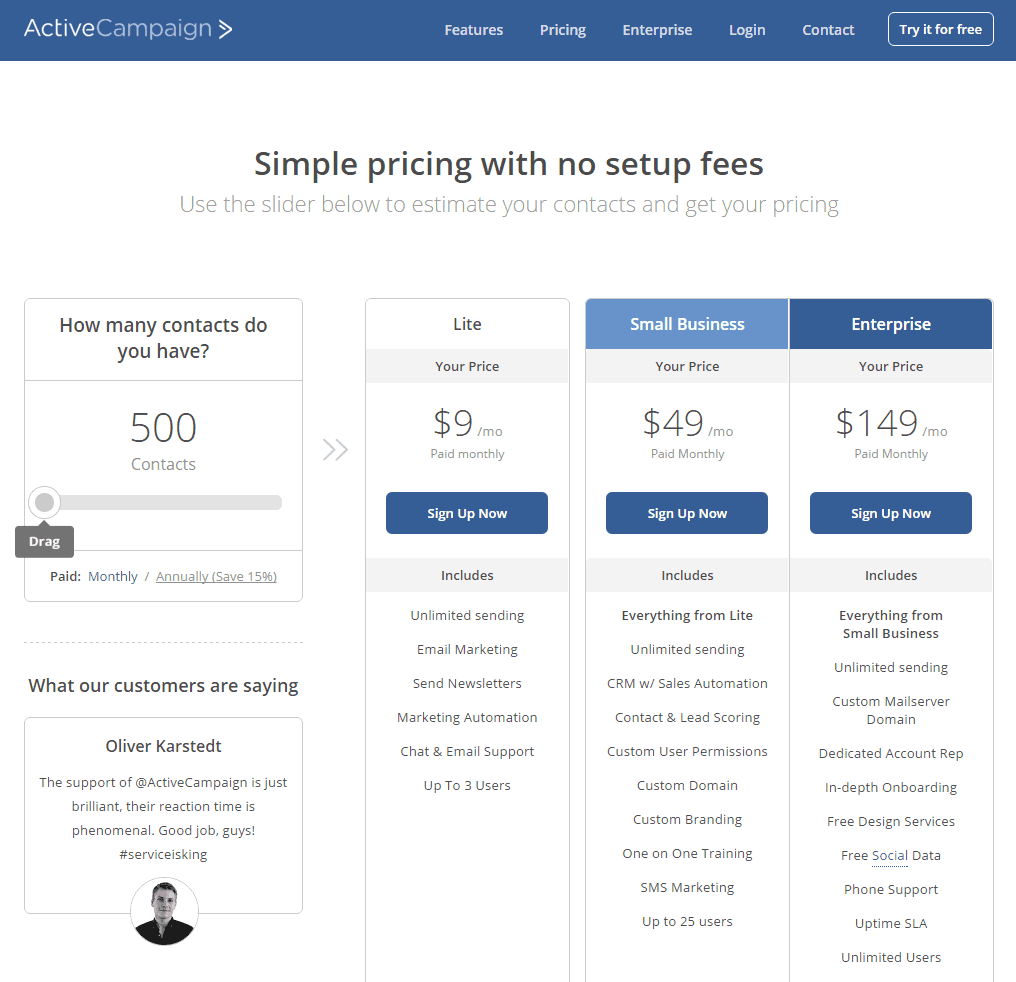Click Up To 3 Users text
The width and height of the screenshot is (1016, 982).
tap(467, 785)
